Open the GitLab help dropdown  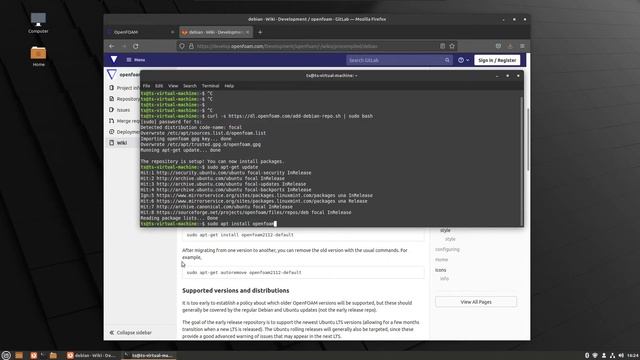tap(463, 60)
